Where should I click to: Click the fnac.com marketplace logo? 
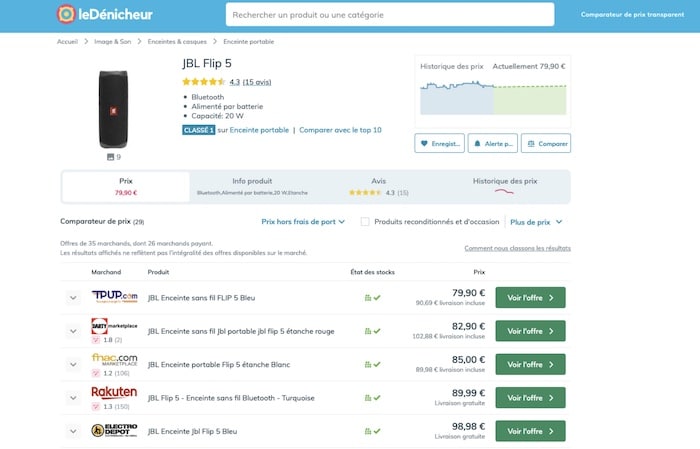[113, 359]
